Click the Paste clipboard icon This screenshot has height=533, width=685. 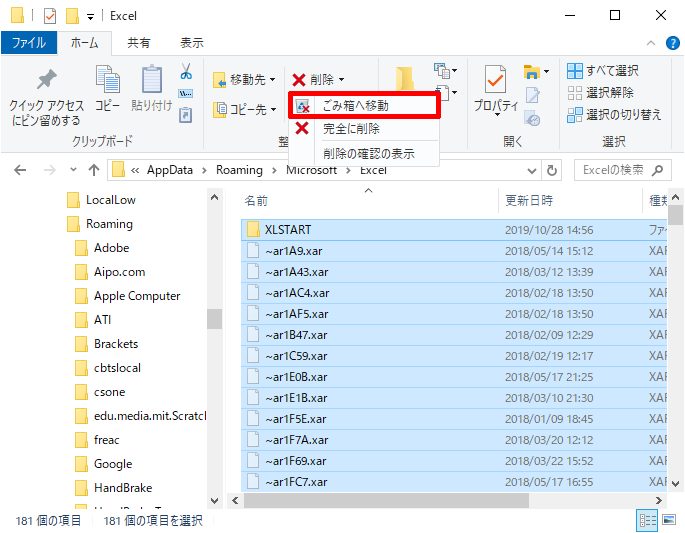pyautogui.click(x=152, y=79)
